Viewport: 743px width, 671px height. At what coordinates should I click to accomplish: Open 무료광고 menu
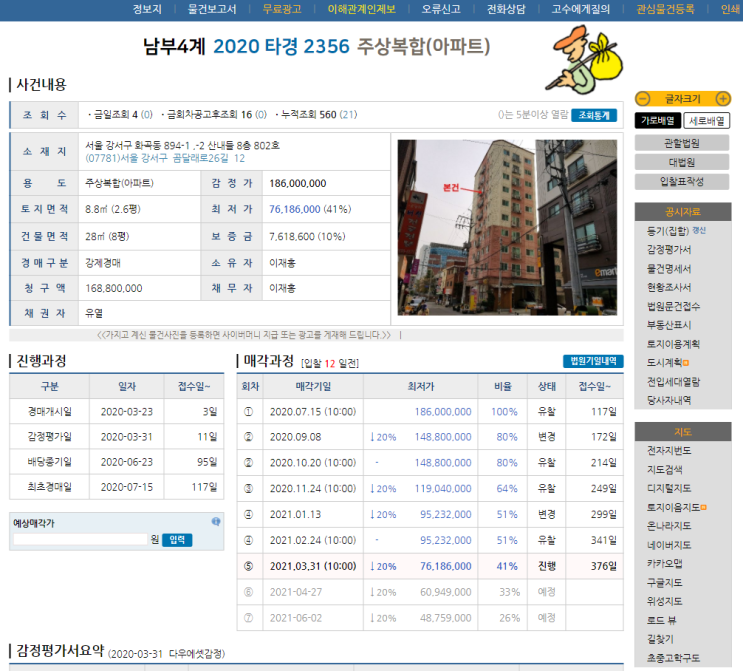click(282, 9)
